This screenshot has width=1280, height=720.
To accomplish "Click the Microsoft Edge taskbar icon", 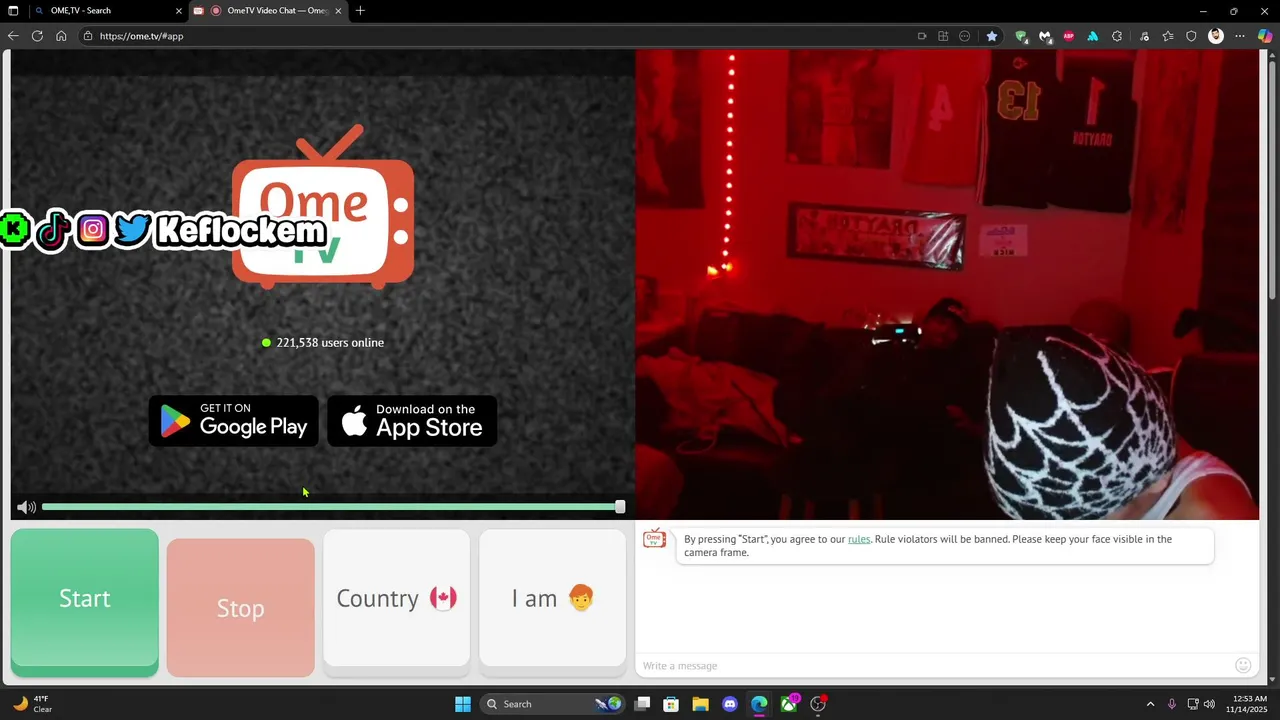I will click(x=759, y=704).
